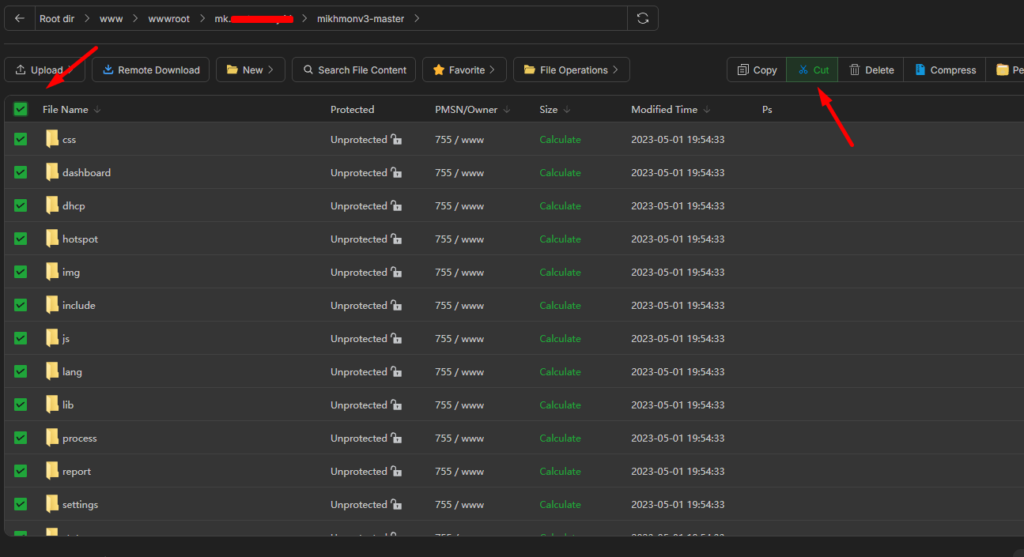Click the lock icon in hotspot row
1024x557 pixels.
click(x=396, y=239)
